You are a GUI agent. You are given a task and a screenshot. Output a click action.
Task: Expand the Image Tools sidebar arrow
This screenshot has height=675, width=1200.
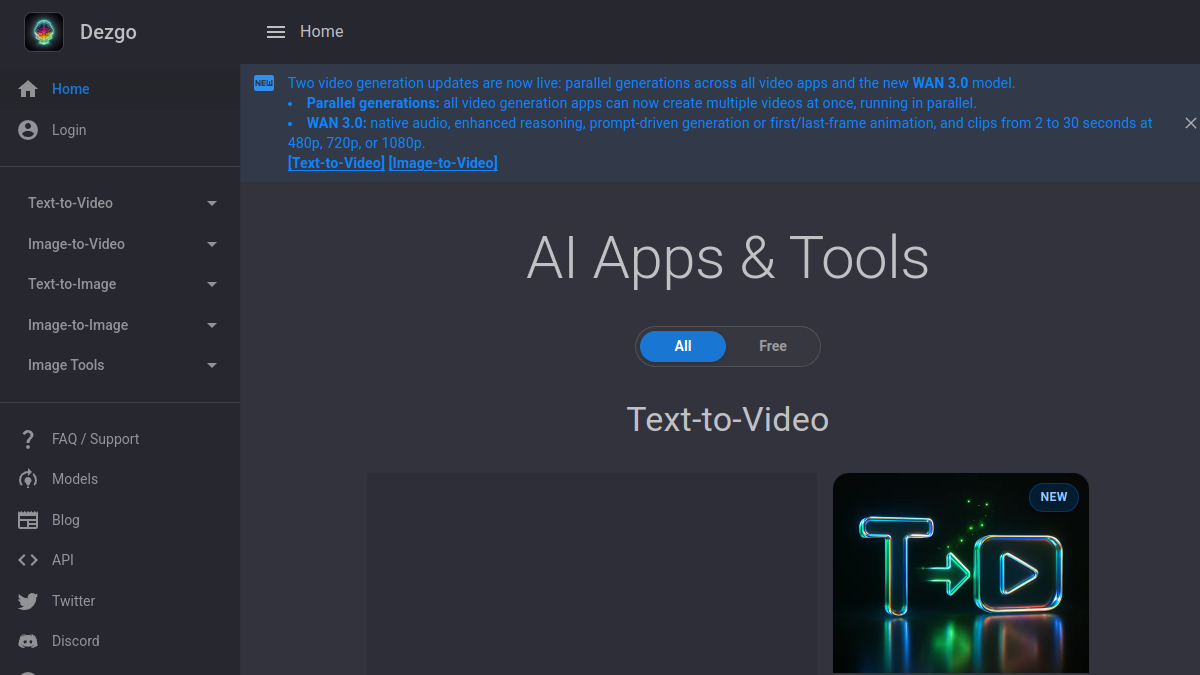212,365
